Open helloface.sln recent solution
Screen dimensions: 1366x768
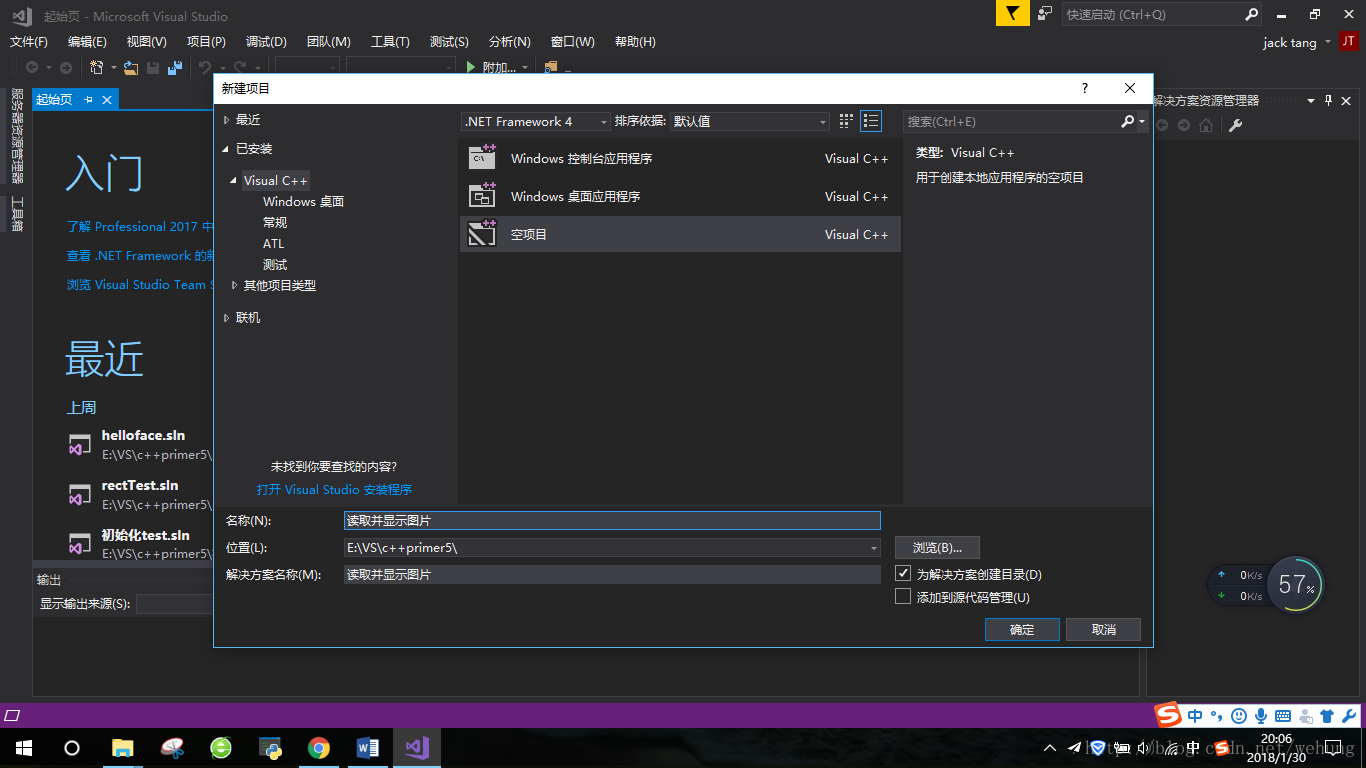click(143, 436)
